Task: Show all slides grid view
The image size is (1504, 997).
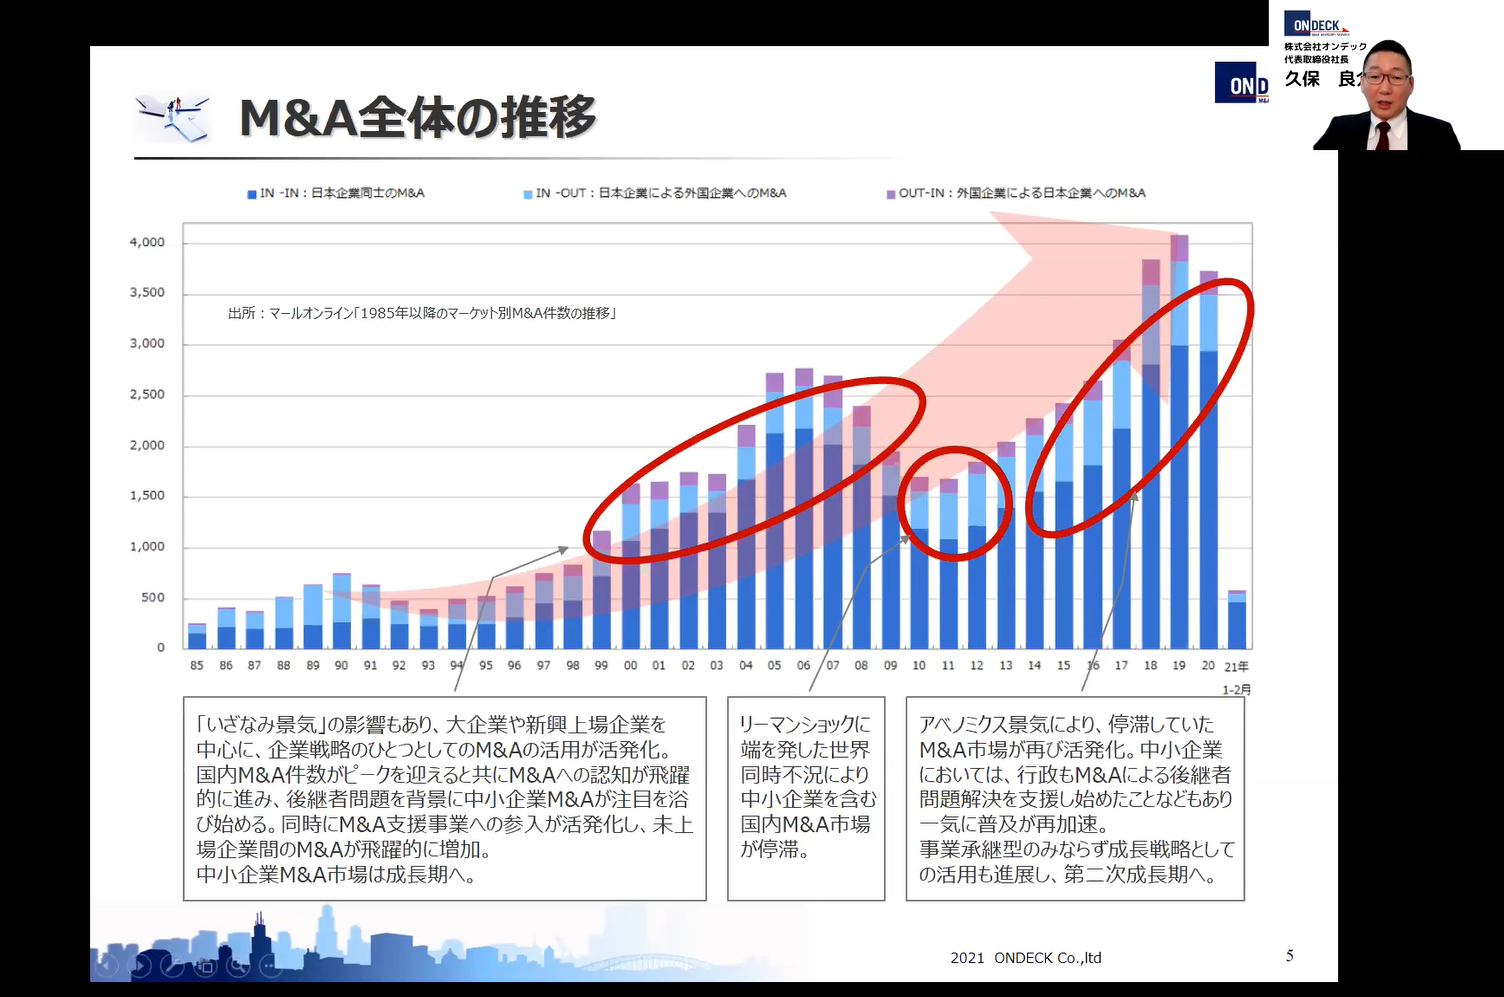Action: [205, 965]
